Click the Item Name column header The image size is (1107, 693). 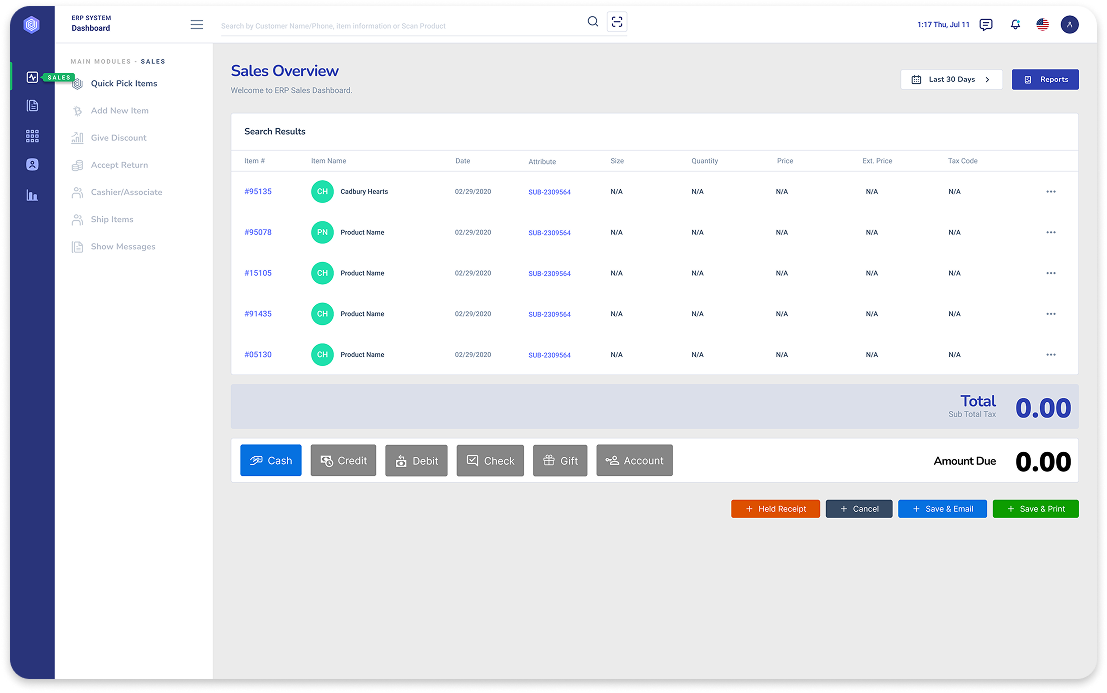click(329, 161)
